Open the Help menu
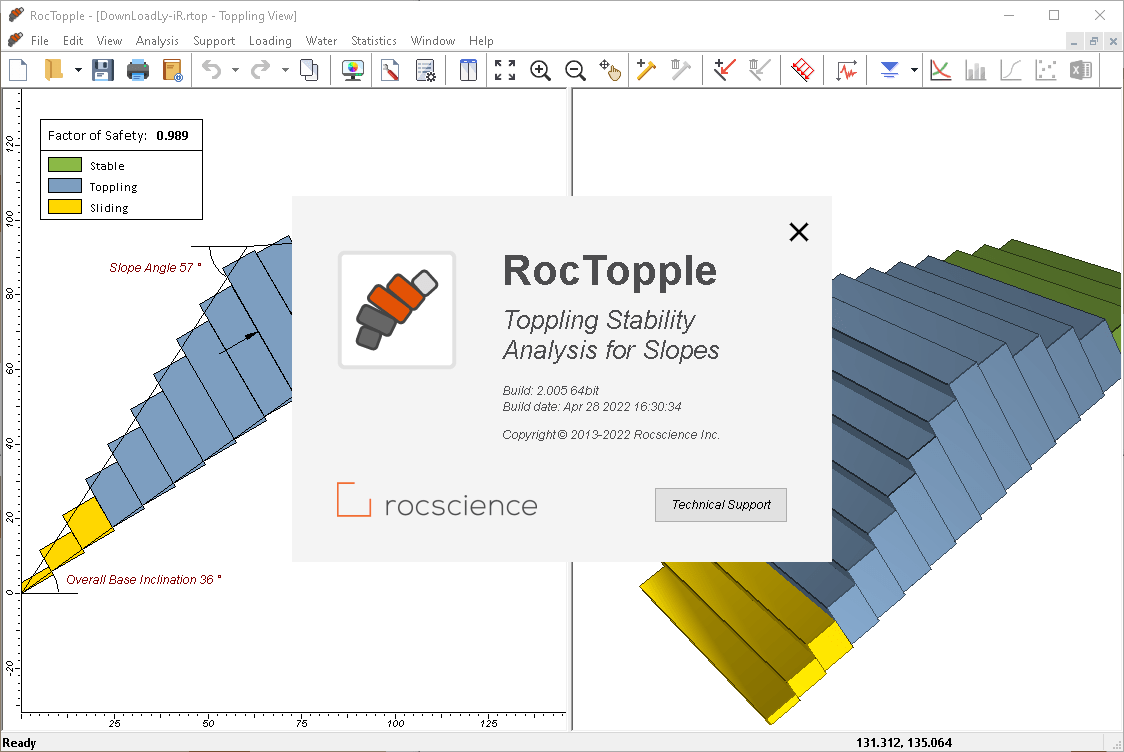The image size is (1124, 752). pos(481,41)
